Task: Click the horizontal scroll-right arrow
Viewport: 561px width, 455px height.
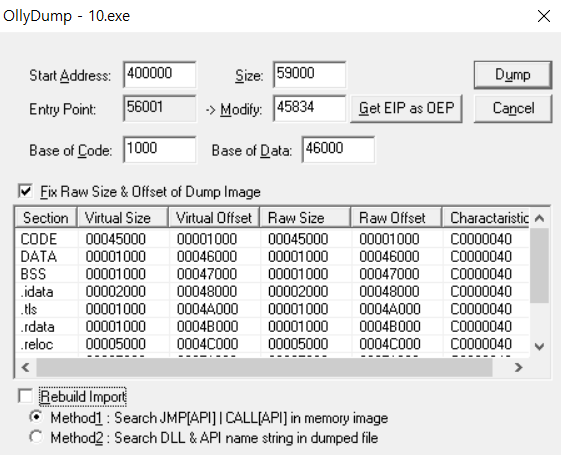Action: click(518, 367)
